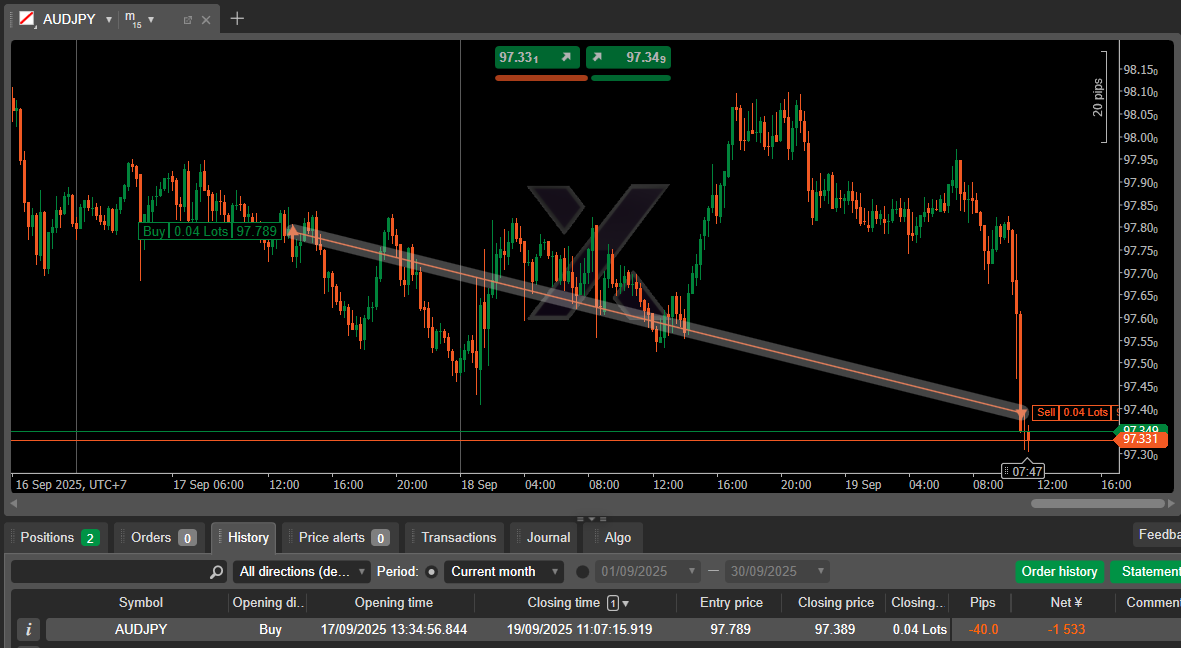Click the Order history button
1181x648 pixels.
pos(1059,572)
